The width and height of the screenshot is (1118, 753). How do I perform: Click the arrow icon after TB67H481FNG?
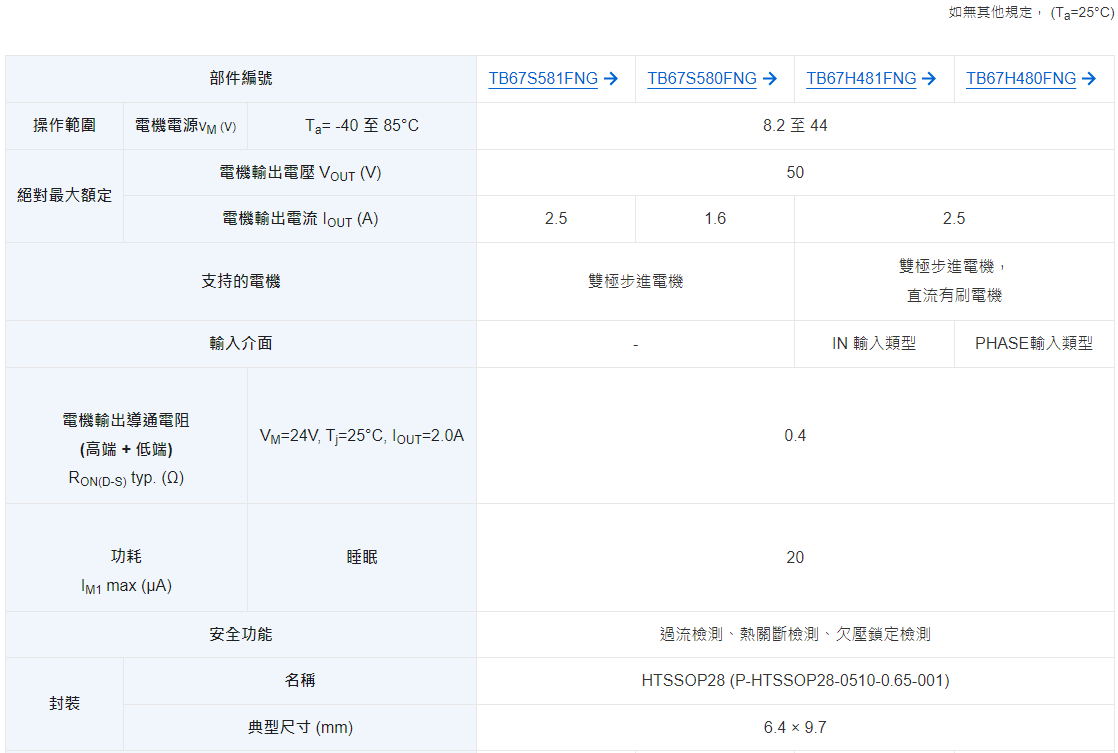pyautogui.click(x=929, y=79)
